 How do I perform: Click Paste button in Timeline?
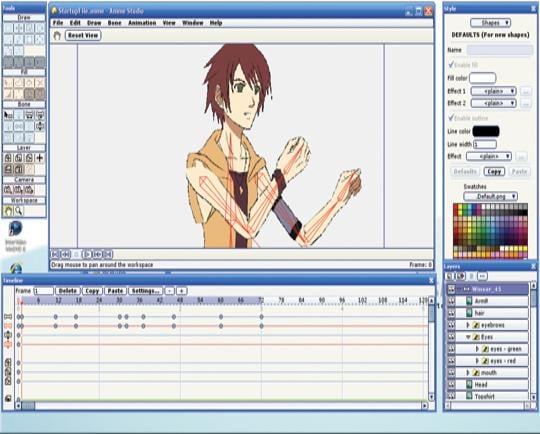click(x=115, y=291)
